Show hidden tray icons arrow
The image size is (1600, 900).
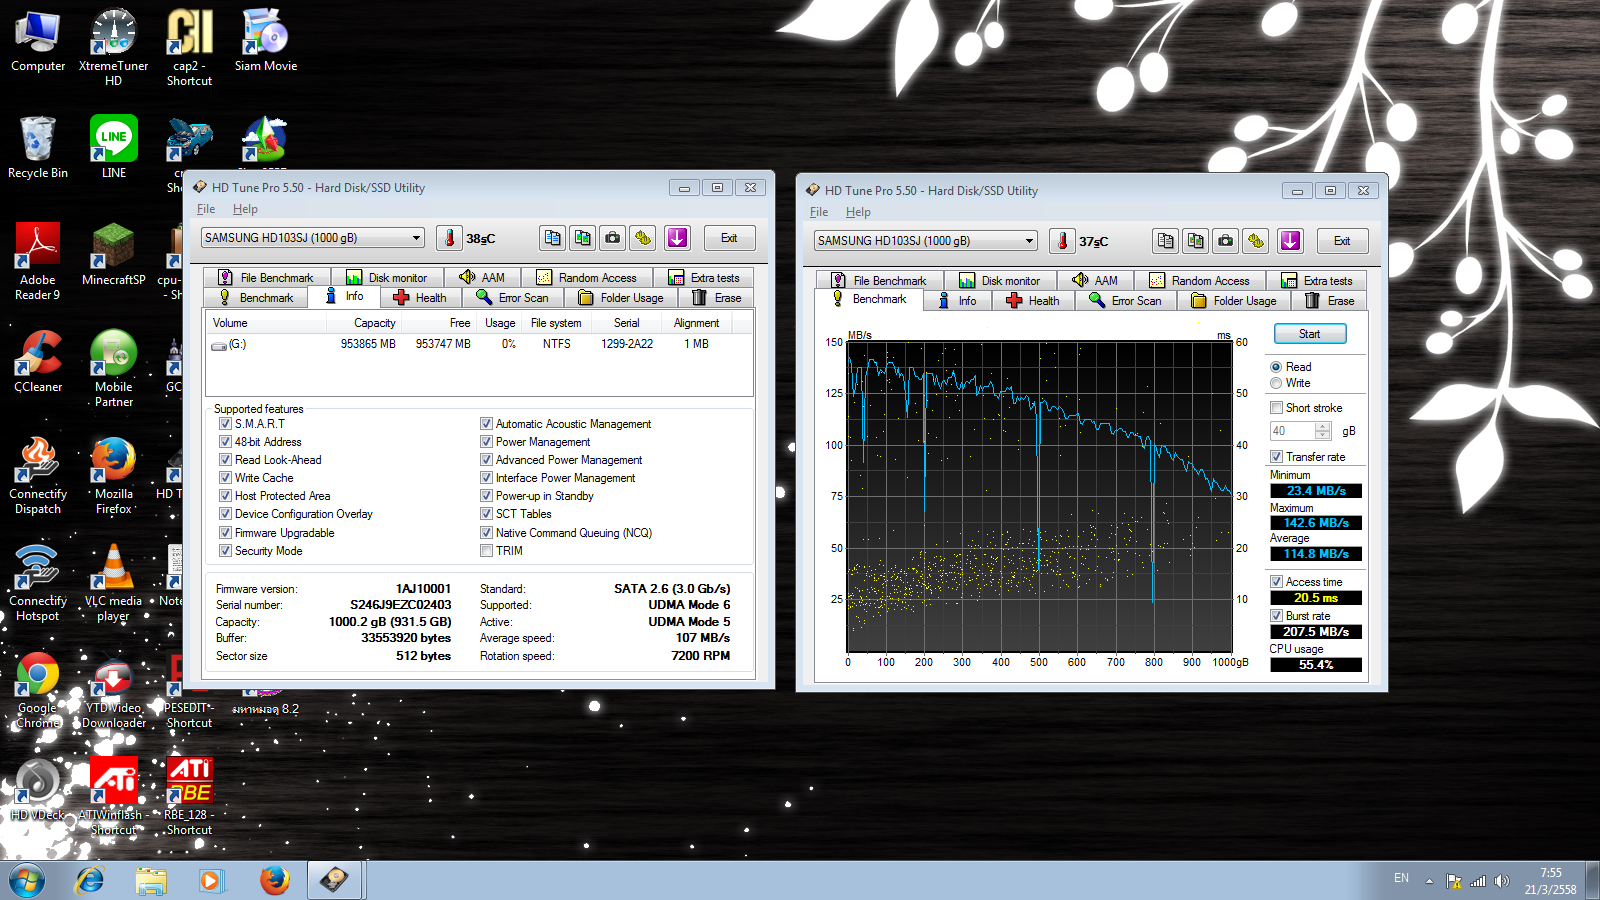(x=1429, y=881)
